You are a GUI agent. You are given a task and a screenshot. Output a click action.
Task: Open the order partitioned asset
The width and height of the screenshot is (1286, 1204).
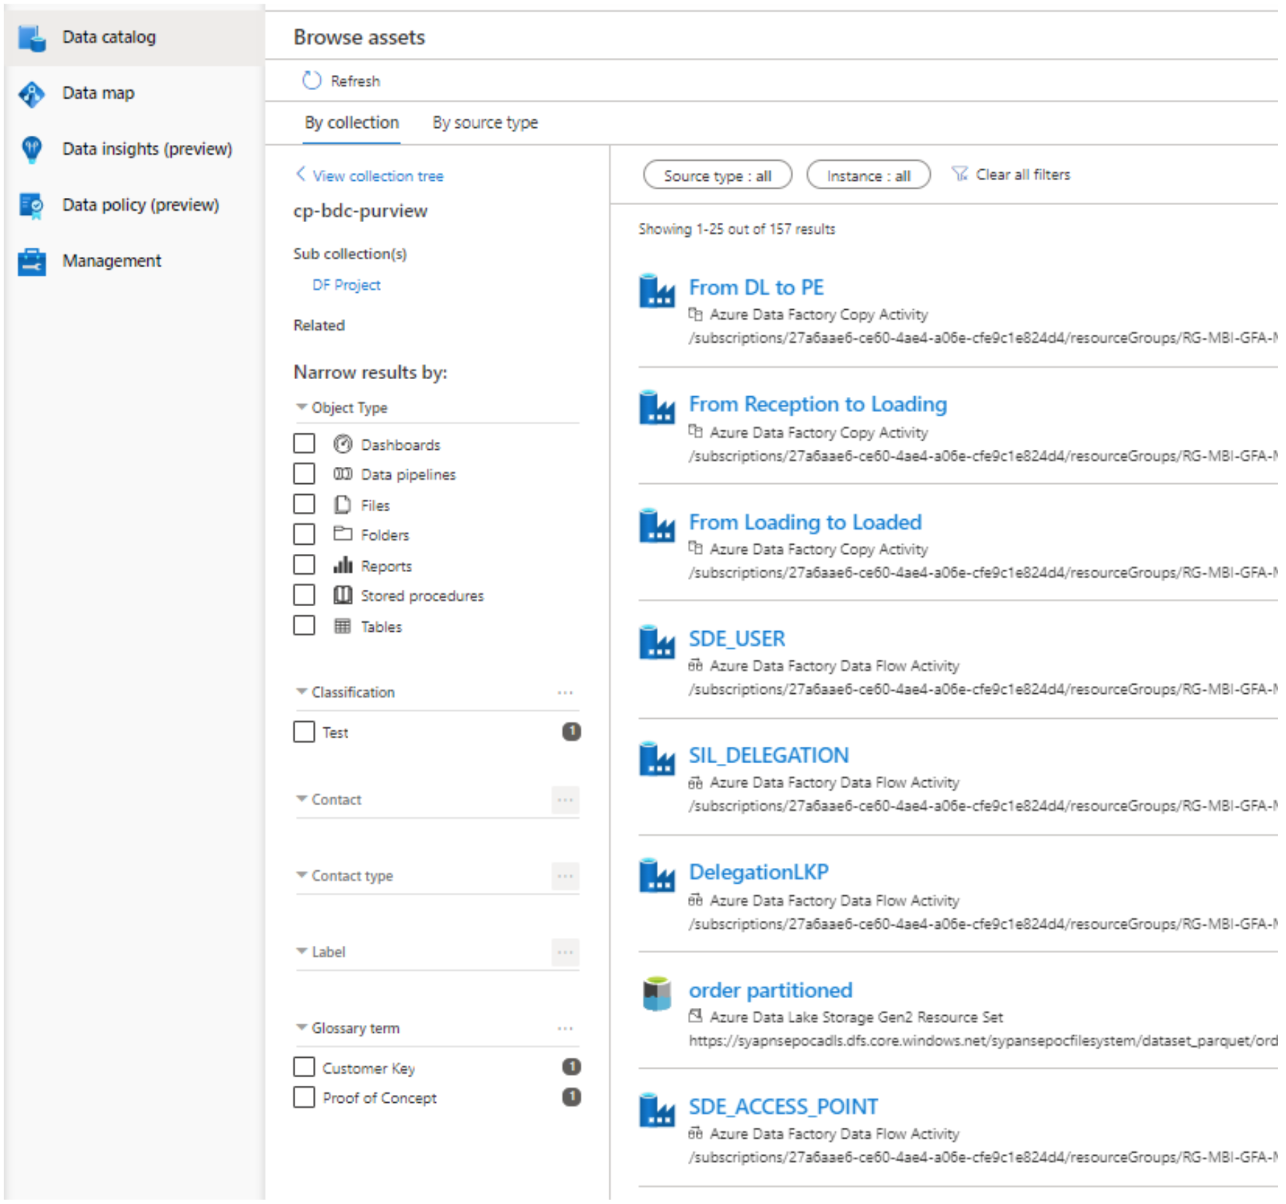coord(771,990)
